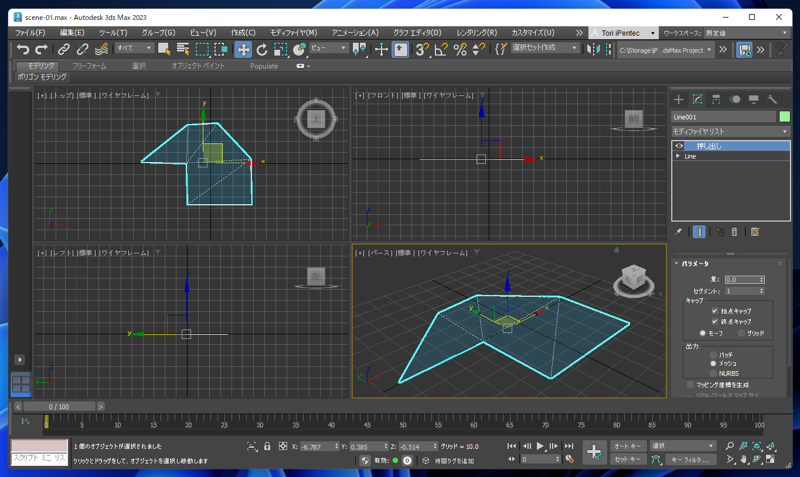This screenshot has height=477, width=800.
Task: Select the Patch output radio button
Action: [713, 355]
